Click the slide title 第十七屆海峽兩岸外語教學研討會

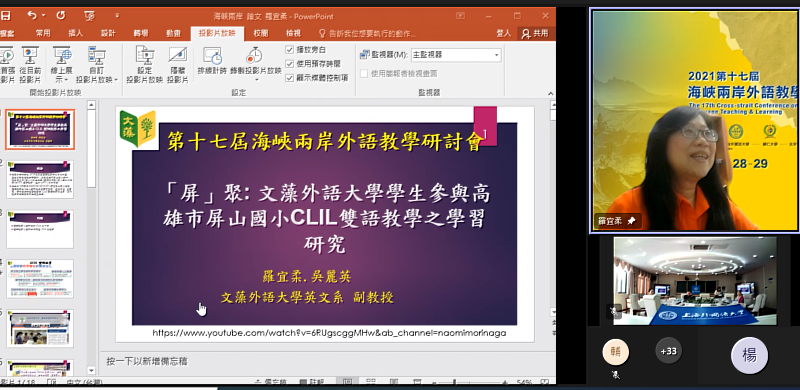tap(324, 142)
